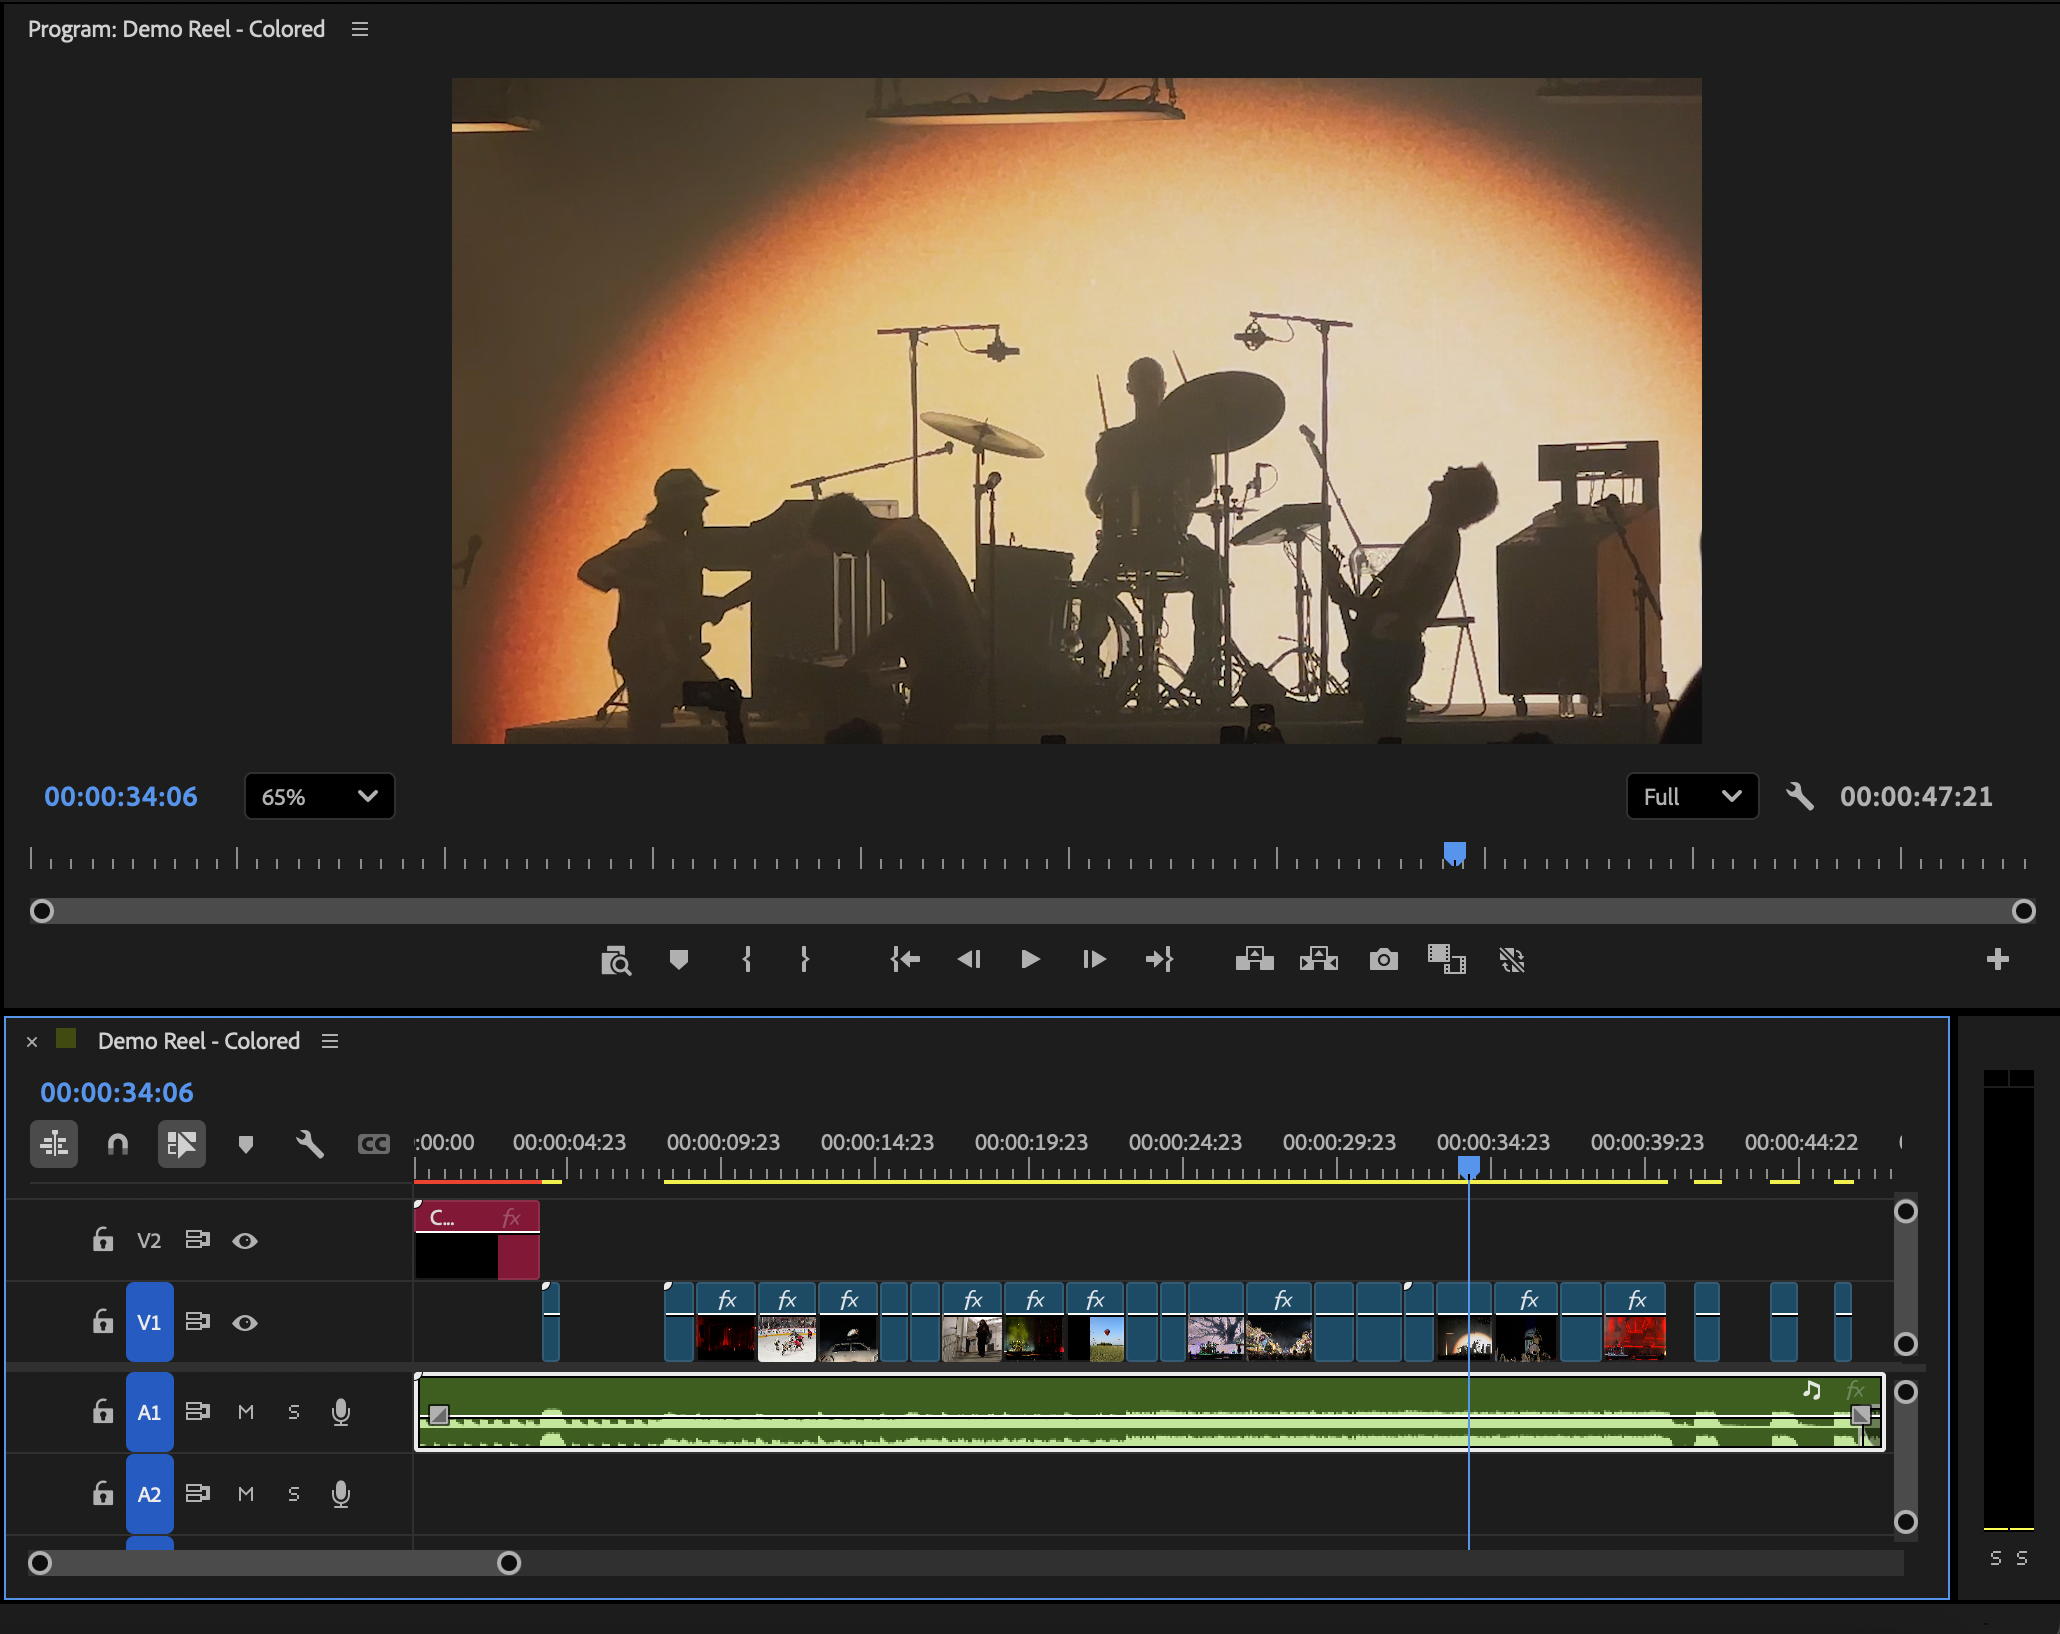This screenshot has width=2060, height=1634.
Task: Select the red concert clip thumbnail on V1
Action: tap(1634, 1338)
